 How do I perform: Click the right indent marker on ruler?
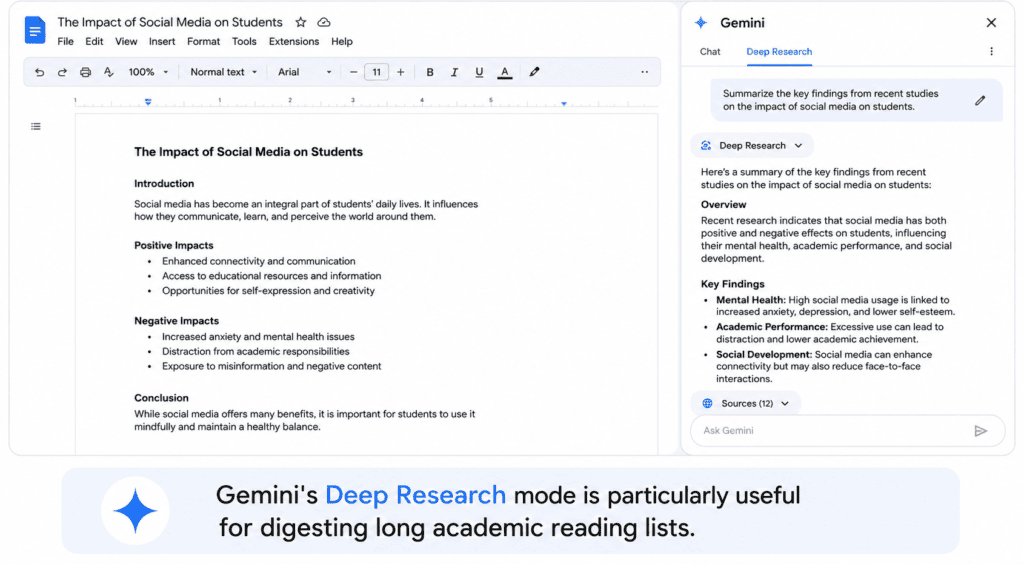pyautogui.click(x=564, y=104)
